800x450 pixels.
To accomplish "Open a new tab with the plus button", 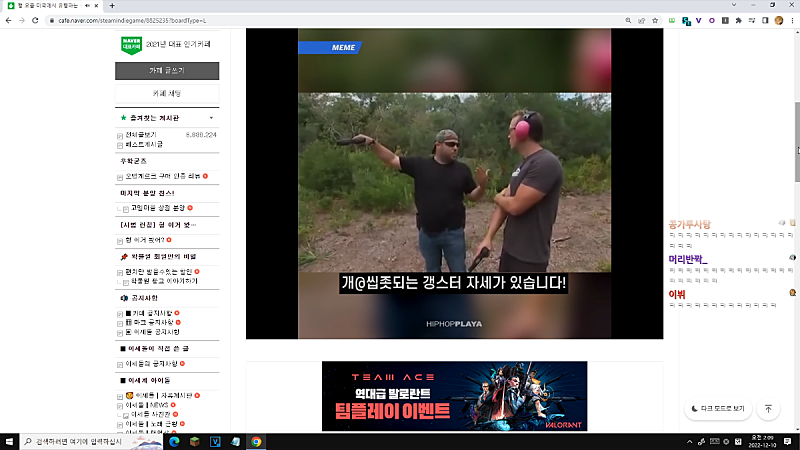I will (x=112, y=6).
